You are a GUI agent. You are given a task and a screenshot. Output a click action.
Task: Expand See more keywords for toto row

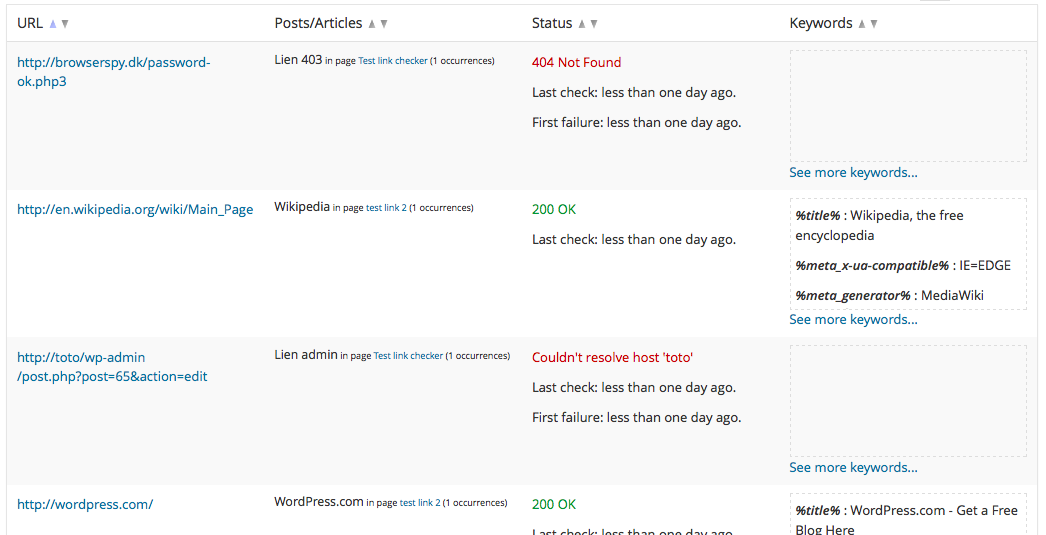point(853,468)
